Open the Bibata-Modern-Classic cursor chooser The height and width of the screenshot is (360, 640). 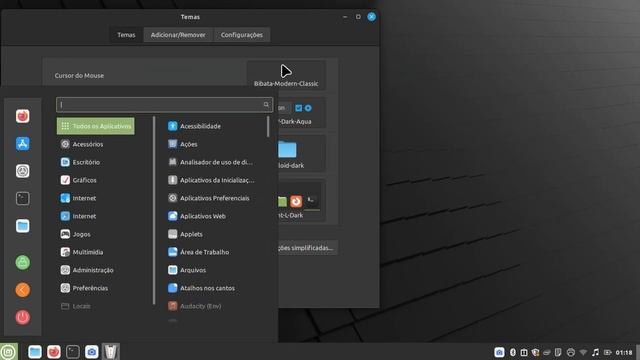pyautogui.click(x=286, y=75)
